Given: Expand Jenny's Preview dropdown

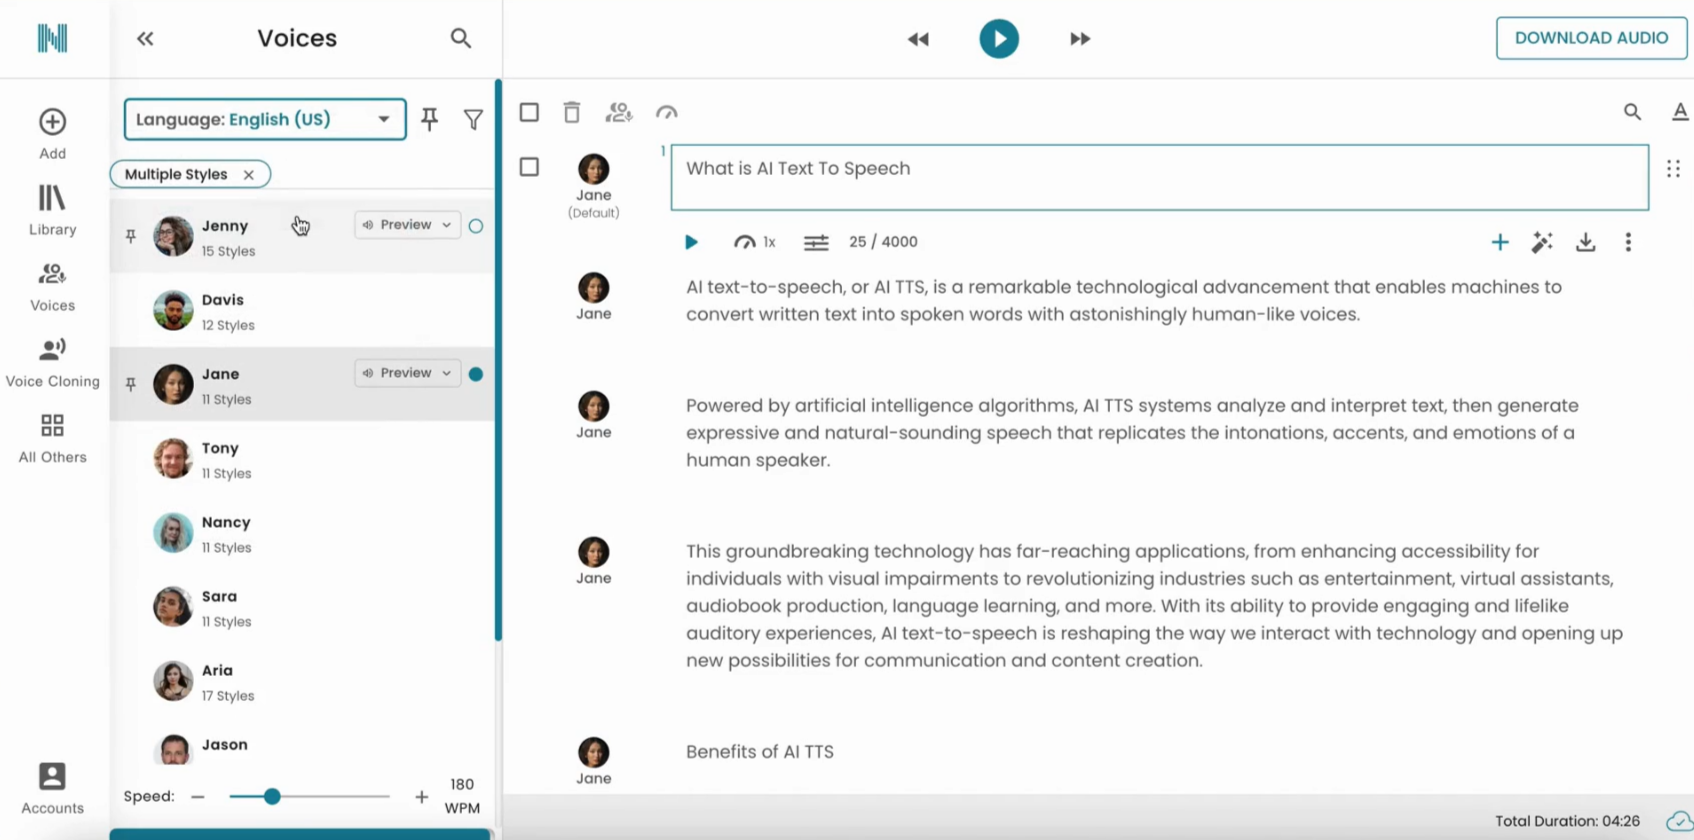Looking at the screenshot, I should (446, 225).
